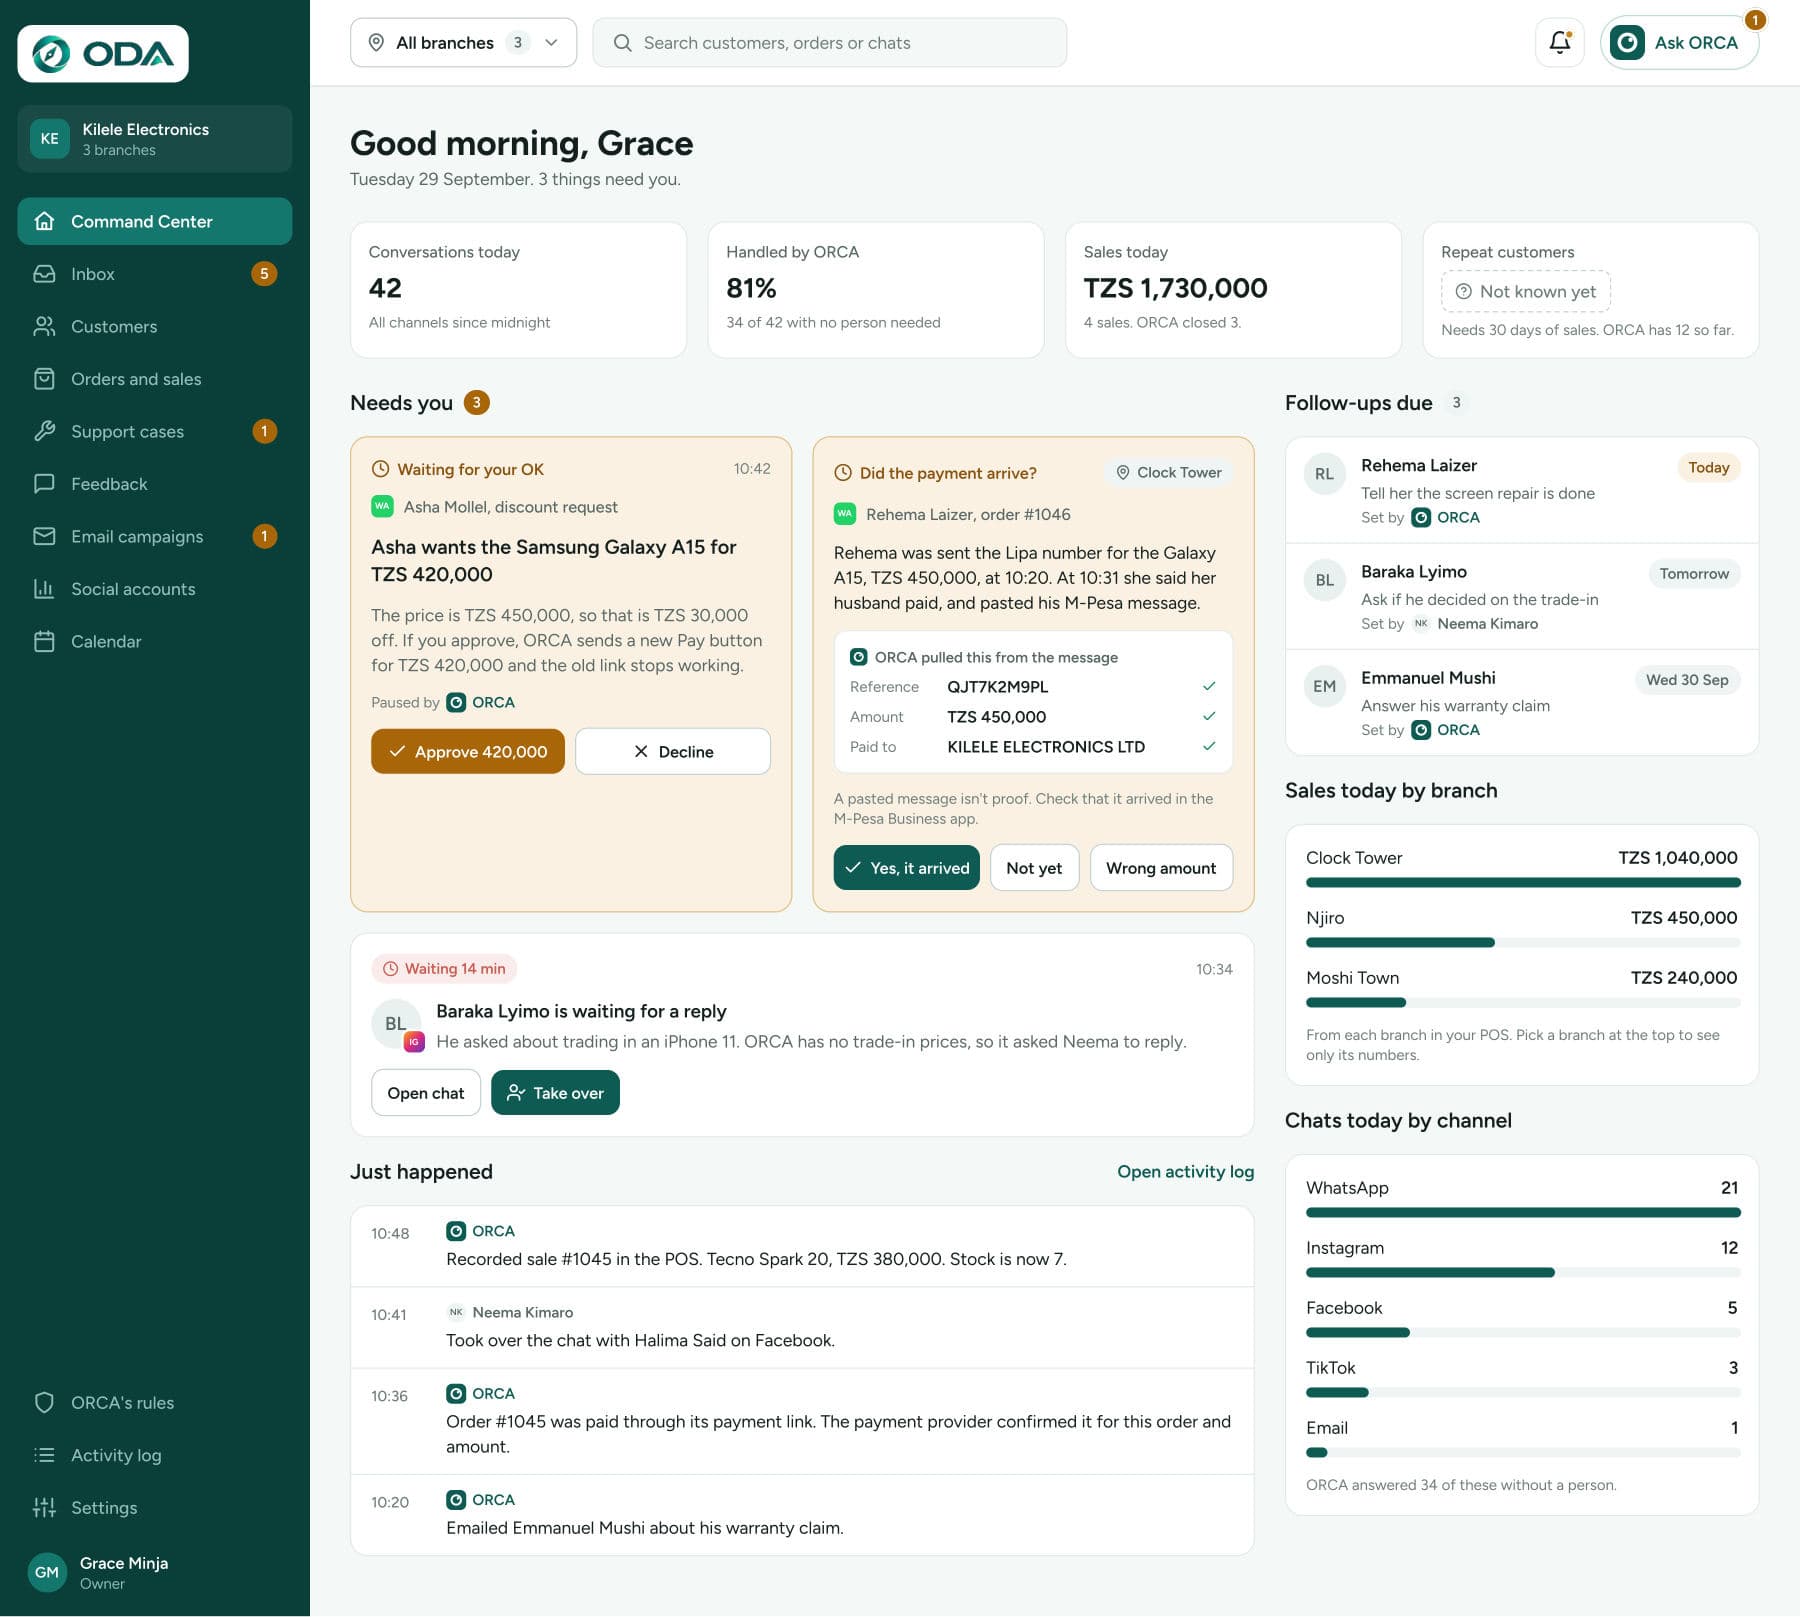Screen dimensions: 1800x1617
Task: Ask ORCA assistant button
Action: [x=1679, y=43]
